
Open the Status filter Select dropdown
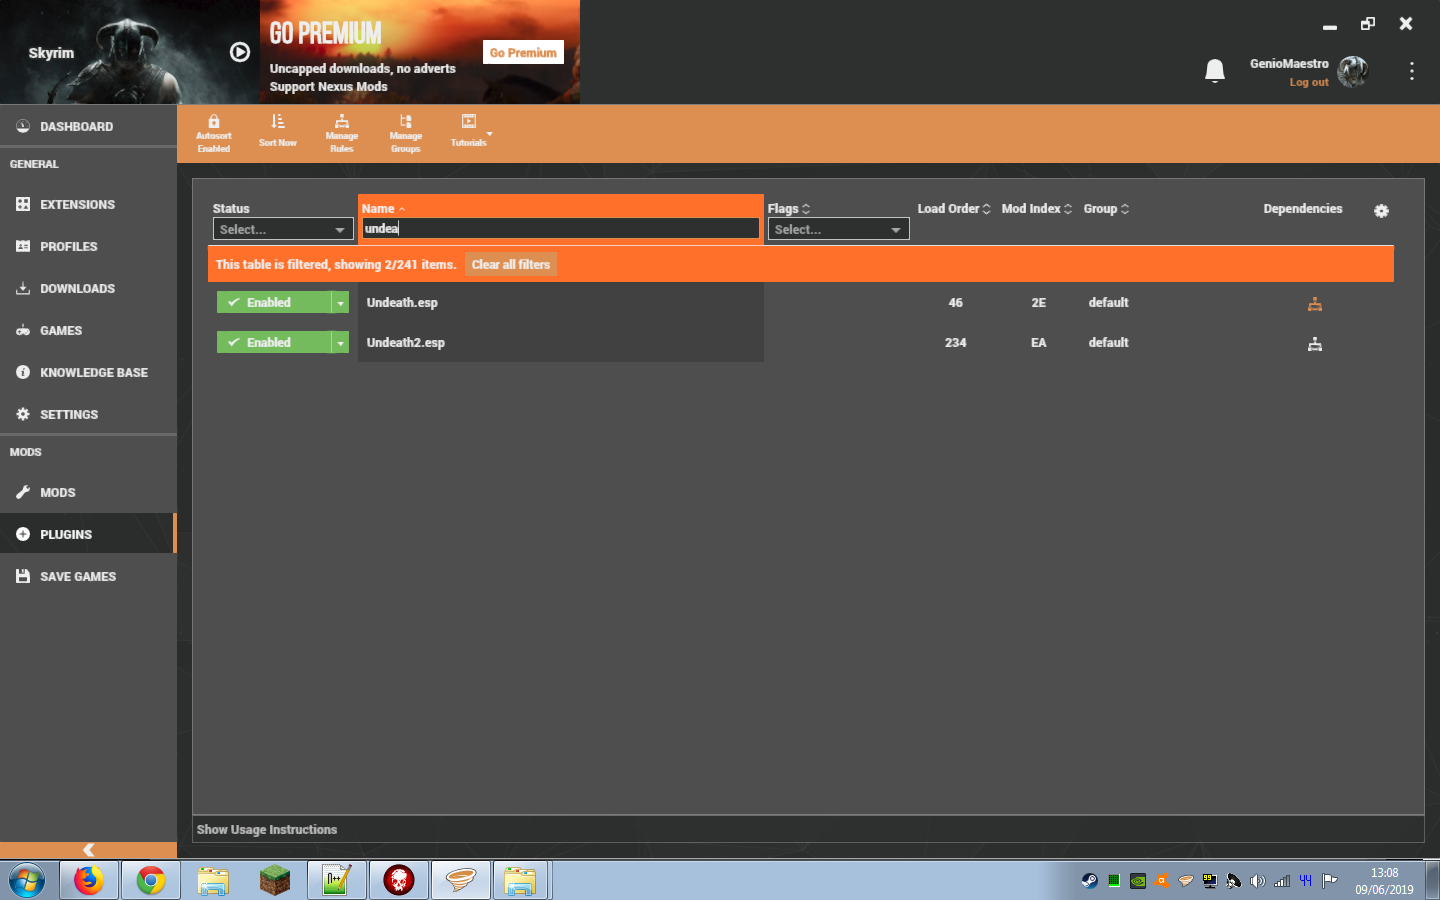[x=283, y=229]
